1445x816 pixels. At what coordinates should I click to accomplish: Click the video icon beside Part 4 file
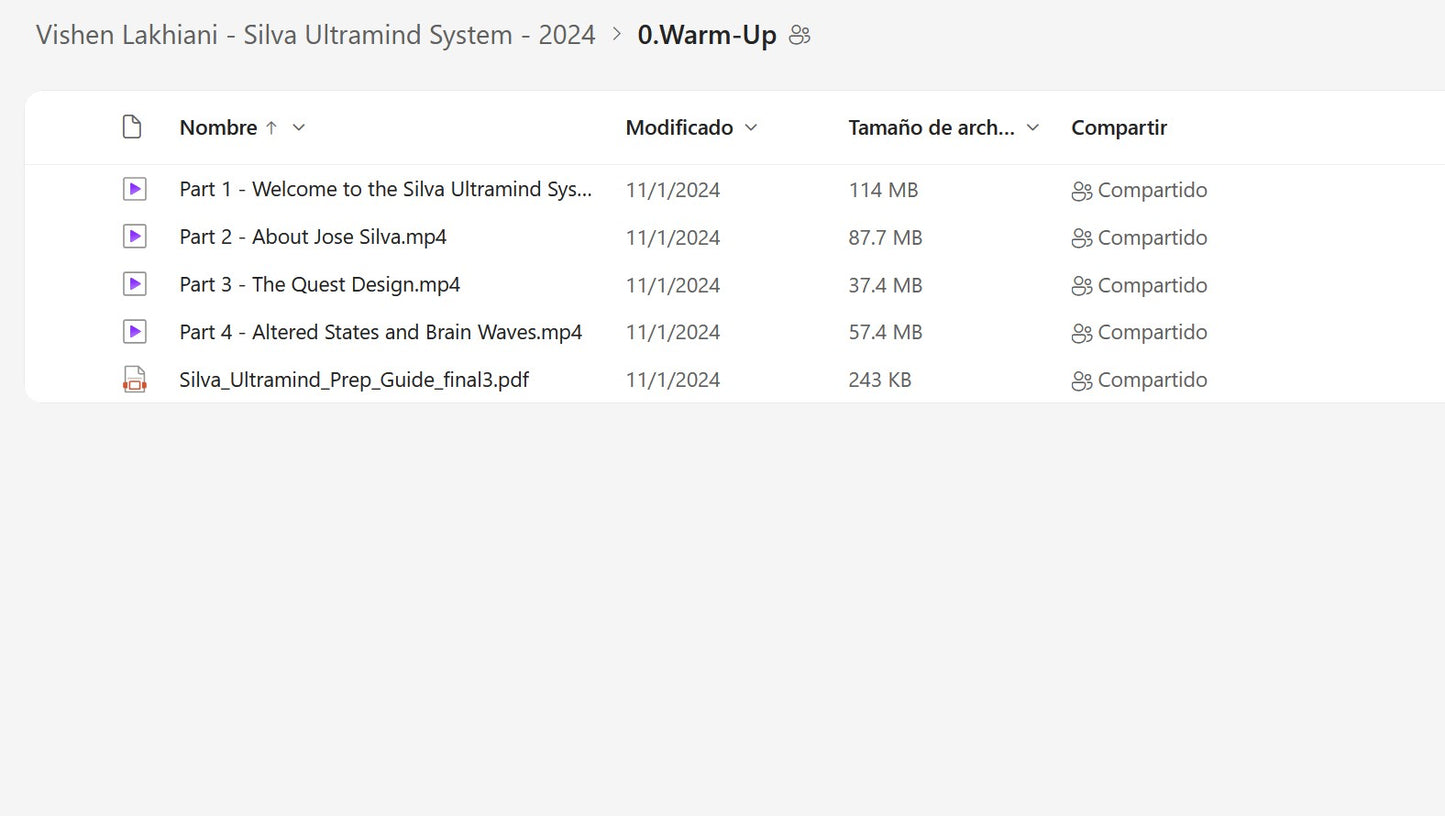(x=134, y=332)
